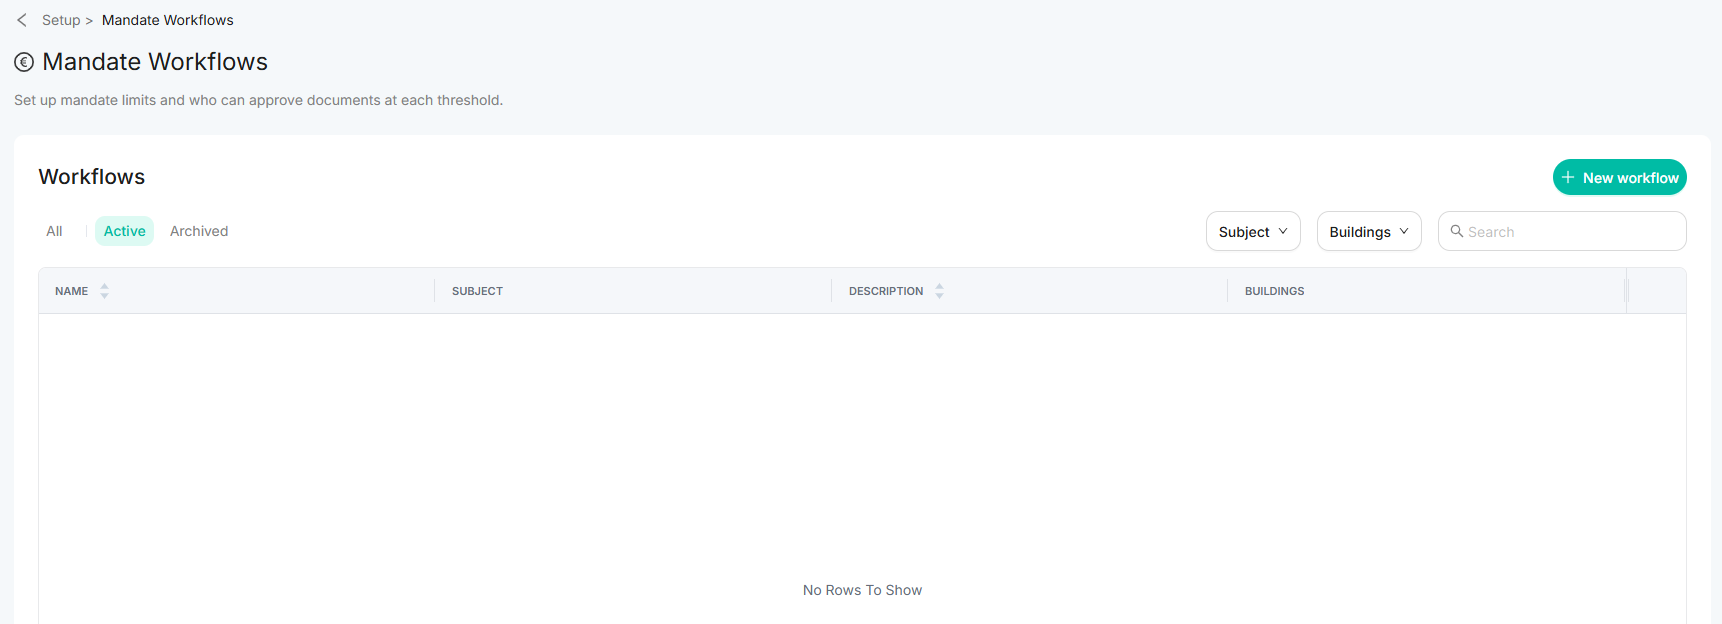Click the plus icon in New workflow
Screen dimensions: 1722x624
tap(1568, 177)
